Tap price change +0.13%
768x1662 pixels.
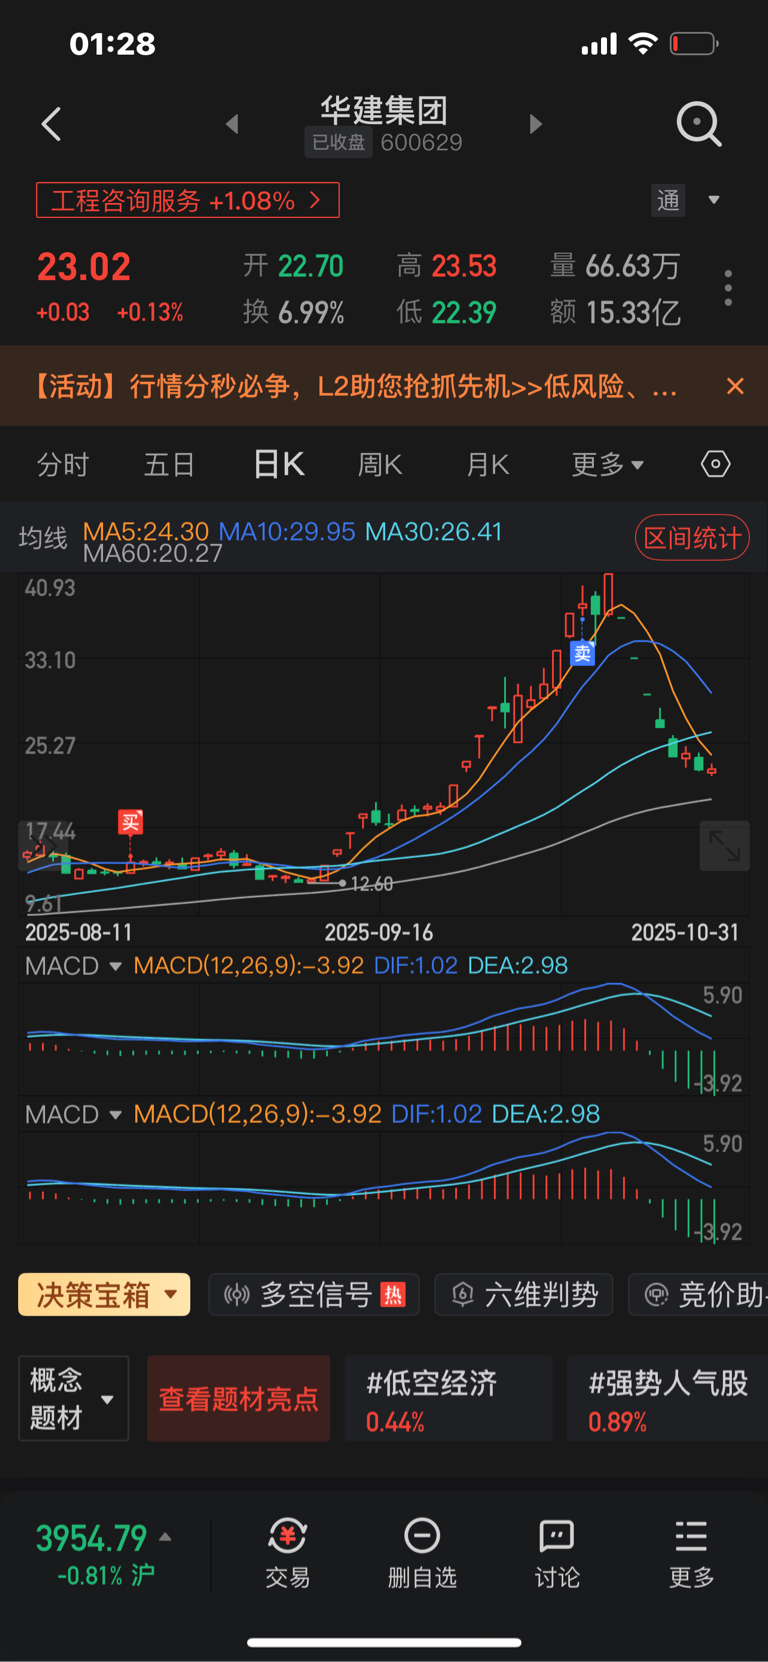click(150, 313)
